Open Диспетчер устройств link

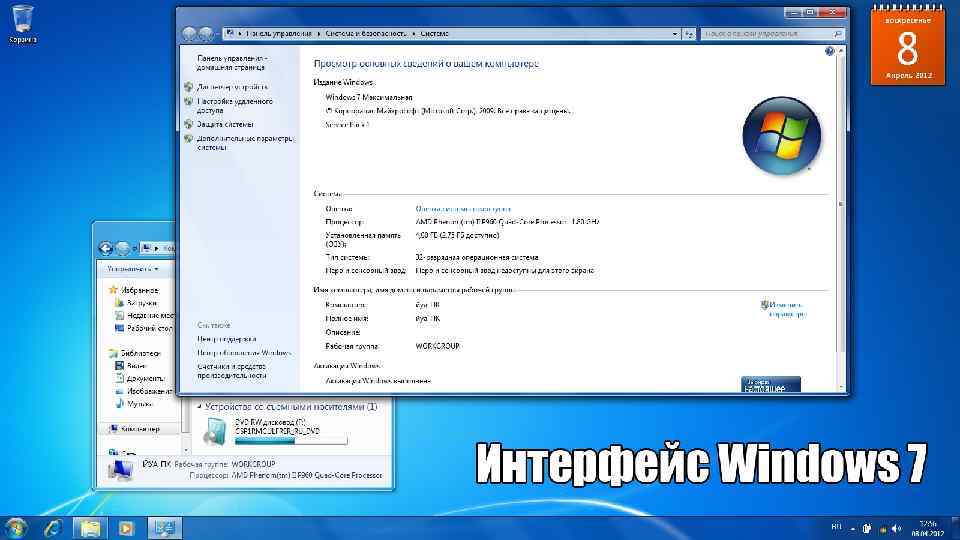pyautogui.click(x=232, y=87)
